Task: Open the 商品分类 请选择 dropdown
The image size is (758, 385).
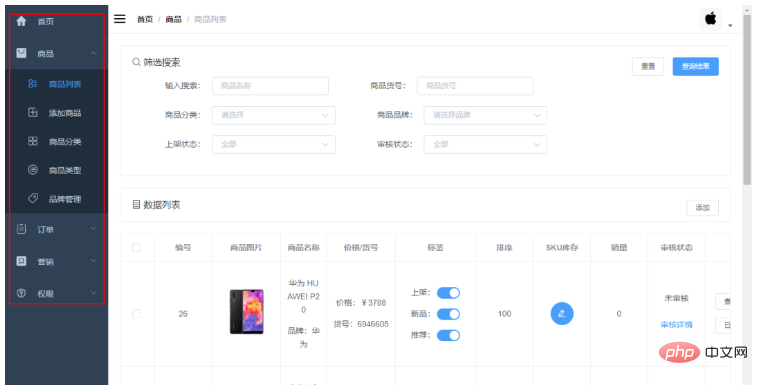Action: [274, 115]
